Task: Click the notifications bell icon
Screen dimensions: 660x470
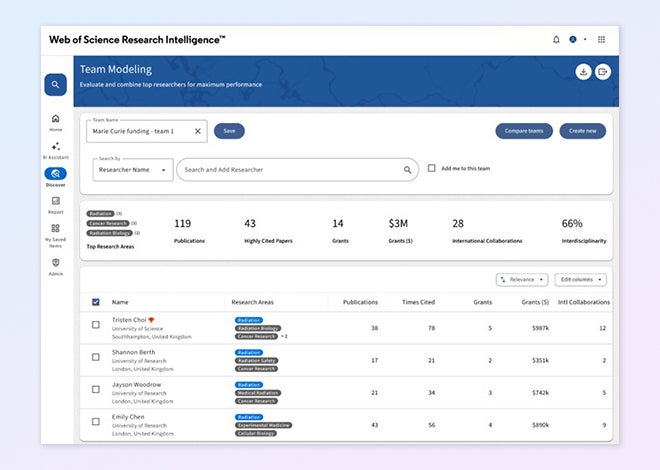Action: (556, 40)
